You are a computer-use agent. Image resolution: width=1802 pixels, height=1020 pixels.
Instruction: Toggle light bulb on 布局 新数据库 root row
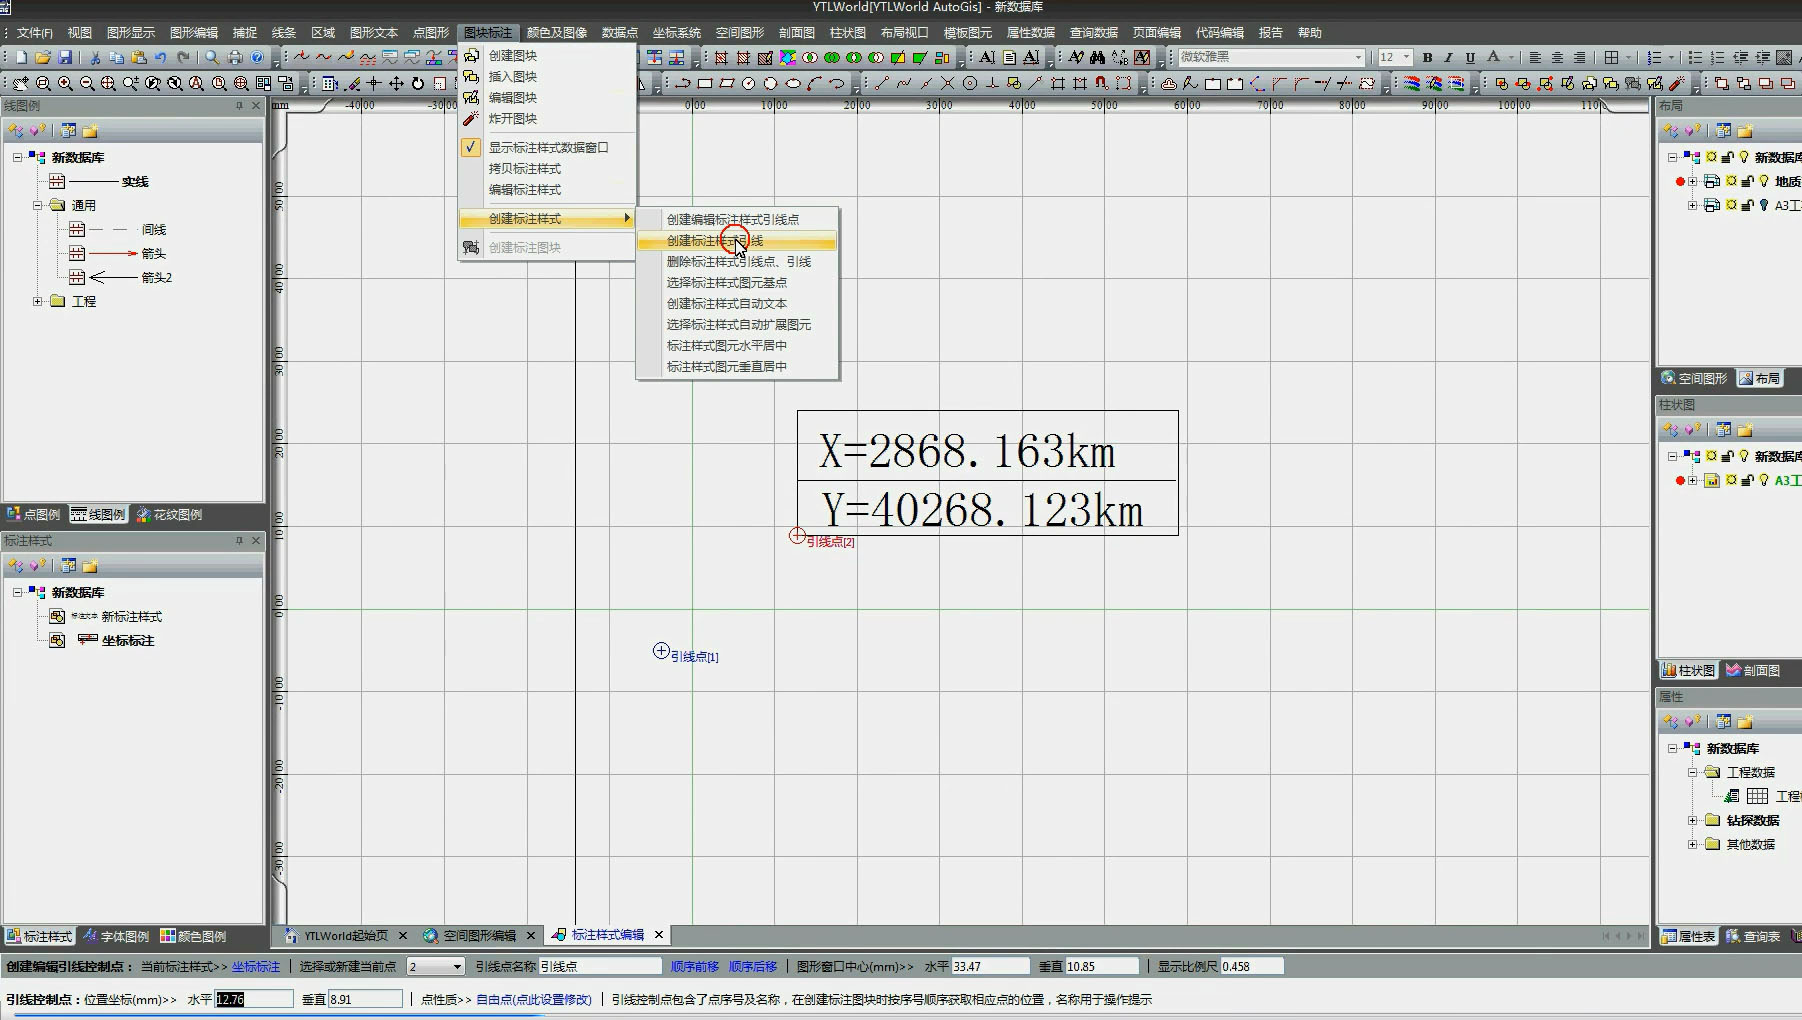pyautogui.click(x=1744, y=157)
